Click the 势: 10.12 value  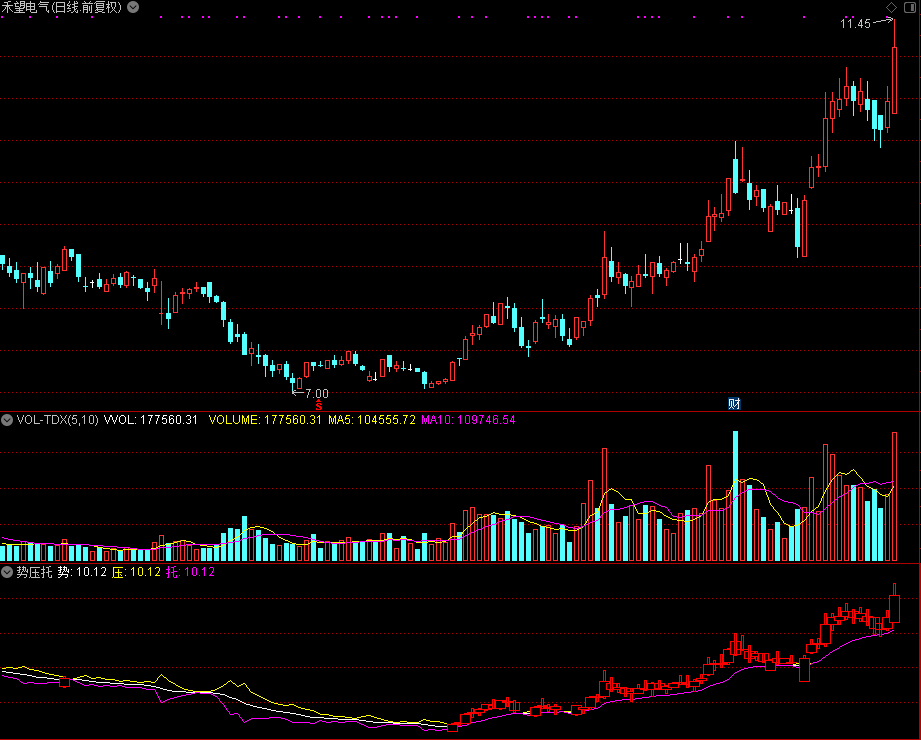point(82,572)
